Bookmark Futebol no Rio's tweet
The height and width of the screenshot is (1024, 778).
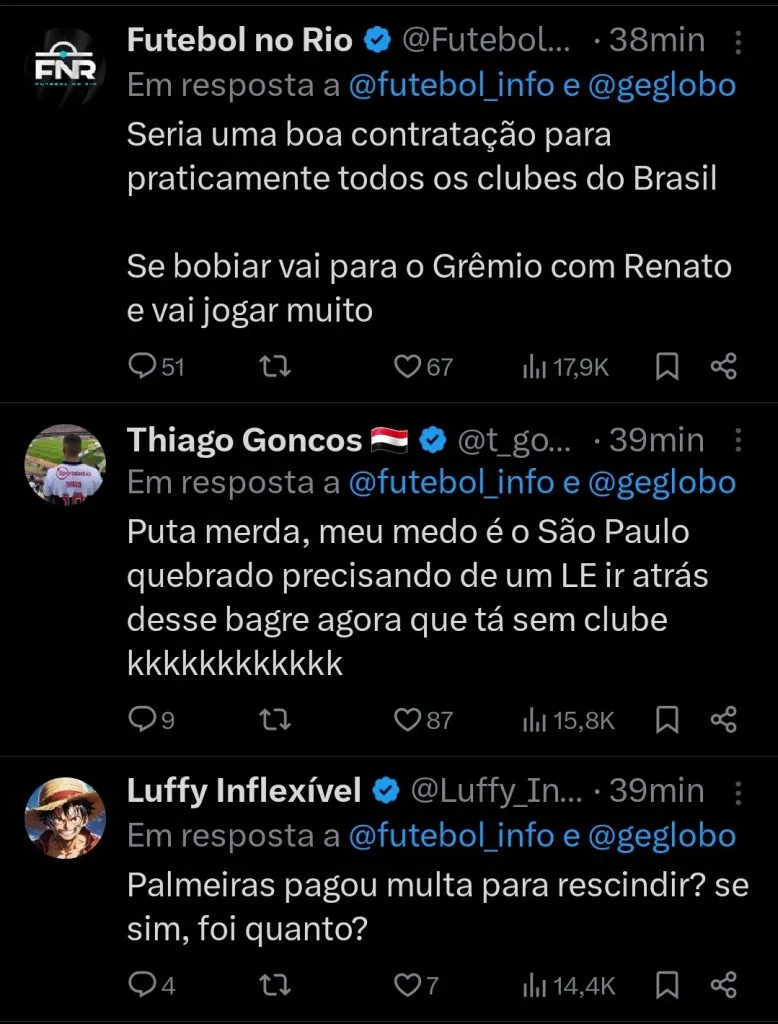[667, 367]
